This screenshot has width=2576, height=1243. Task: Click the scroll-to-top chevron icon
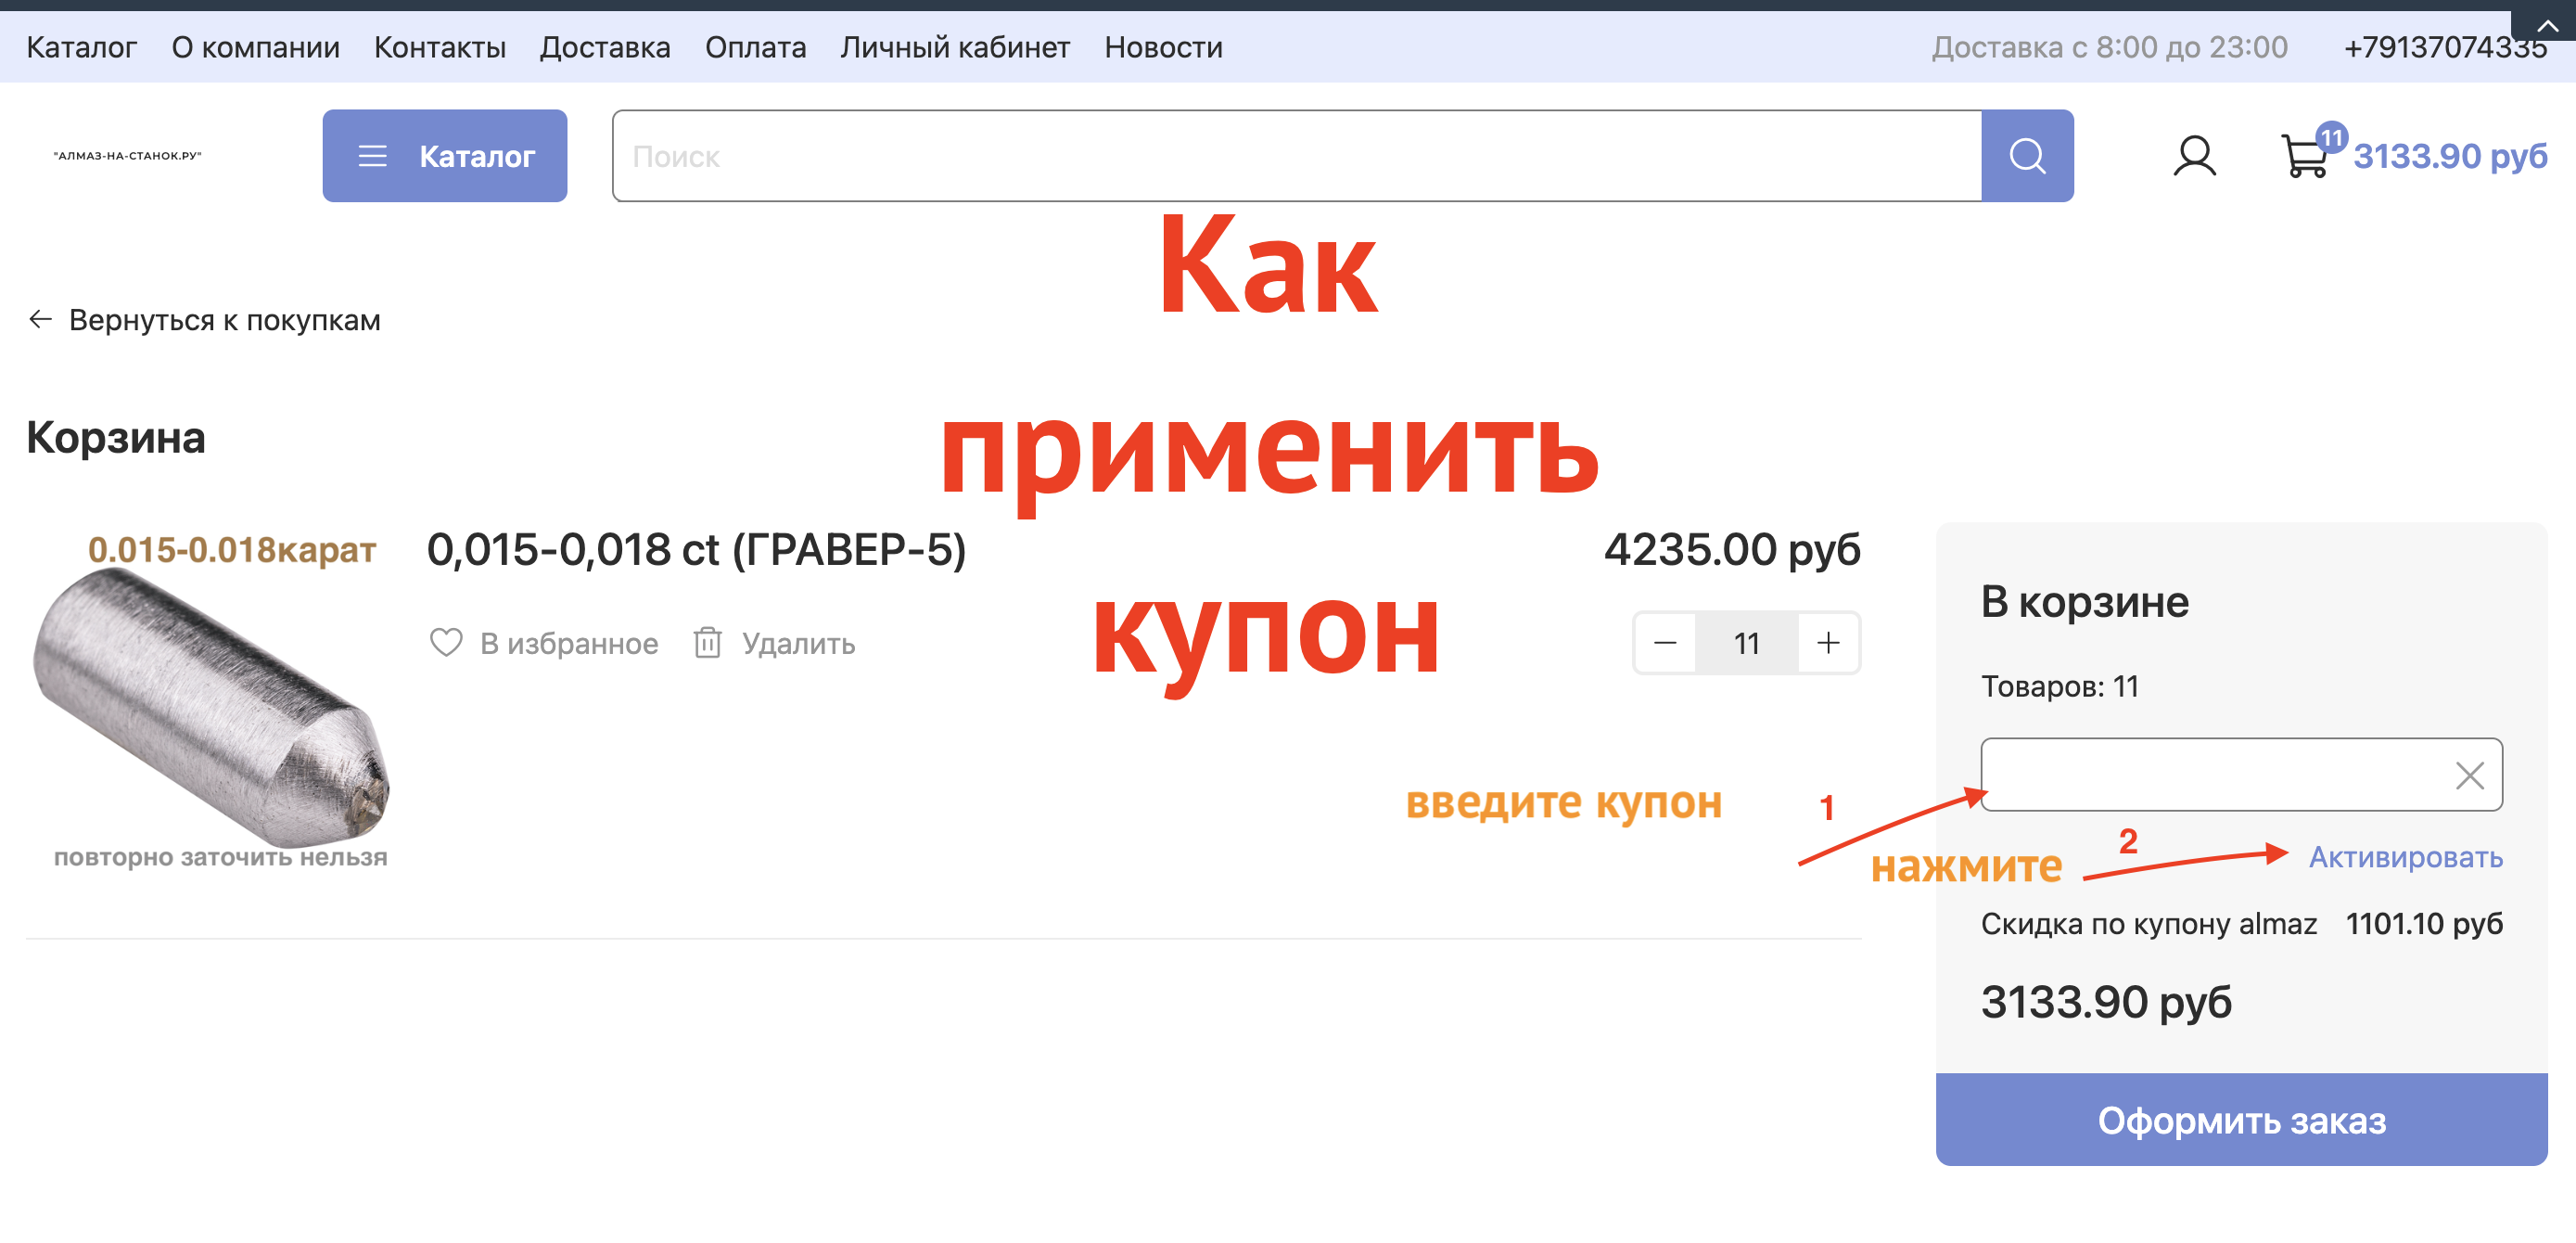2547,24
